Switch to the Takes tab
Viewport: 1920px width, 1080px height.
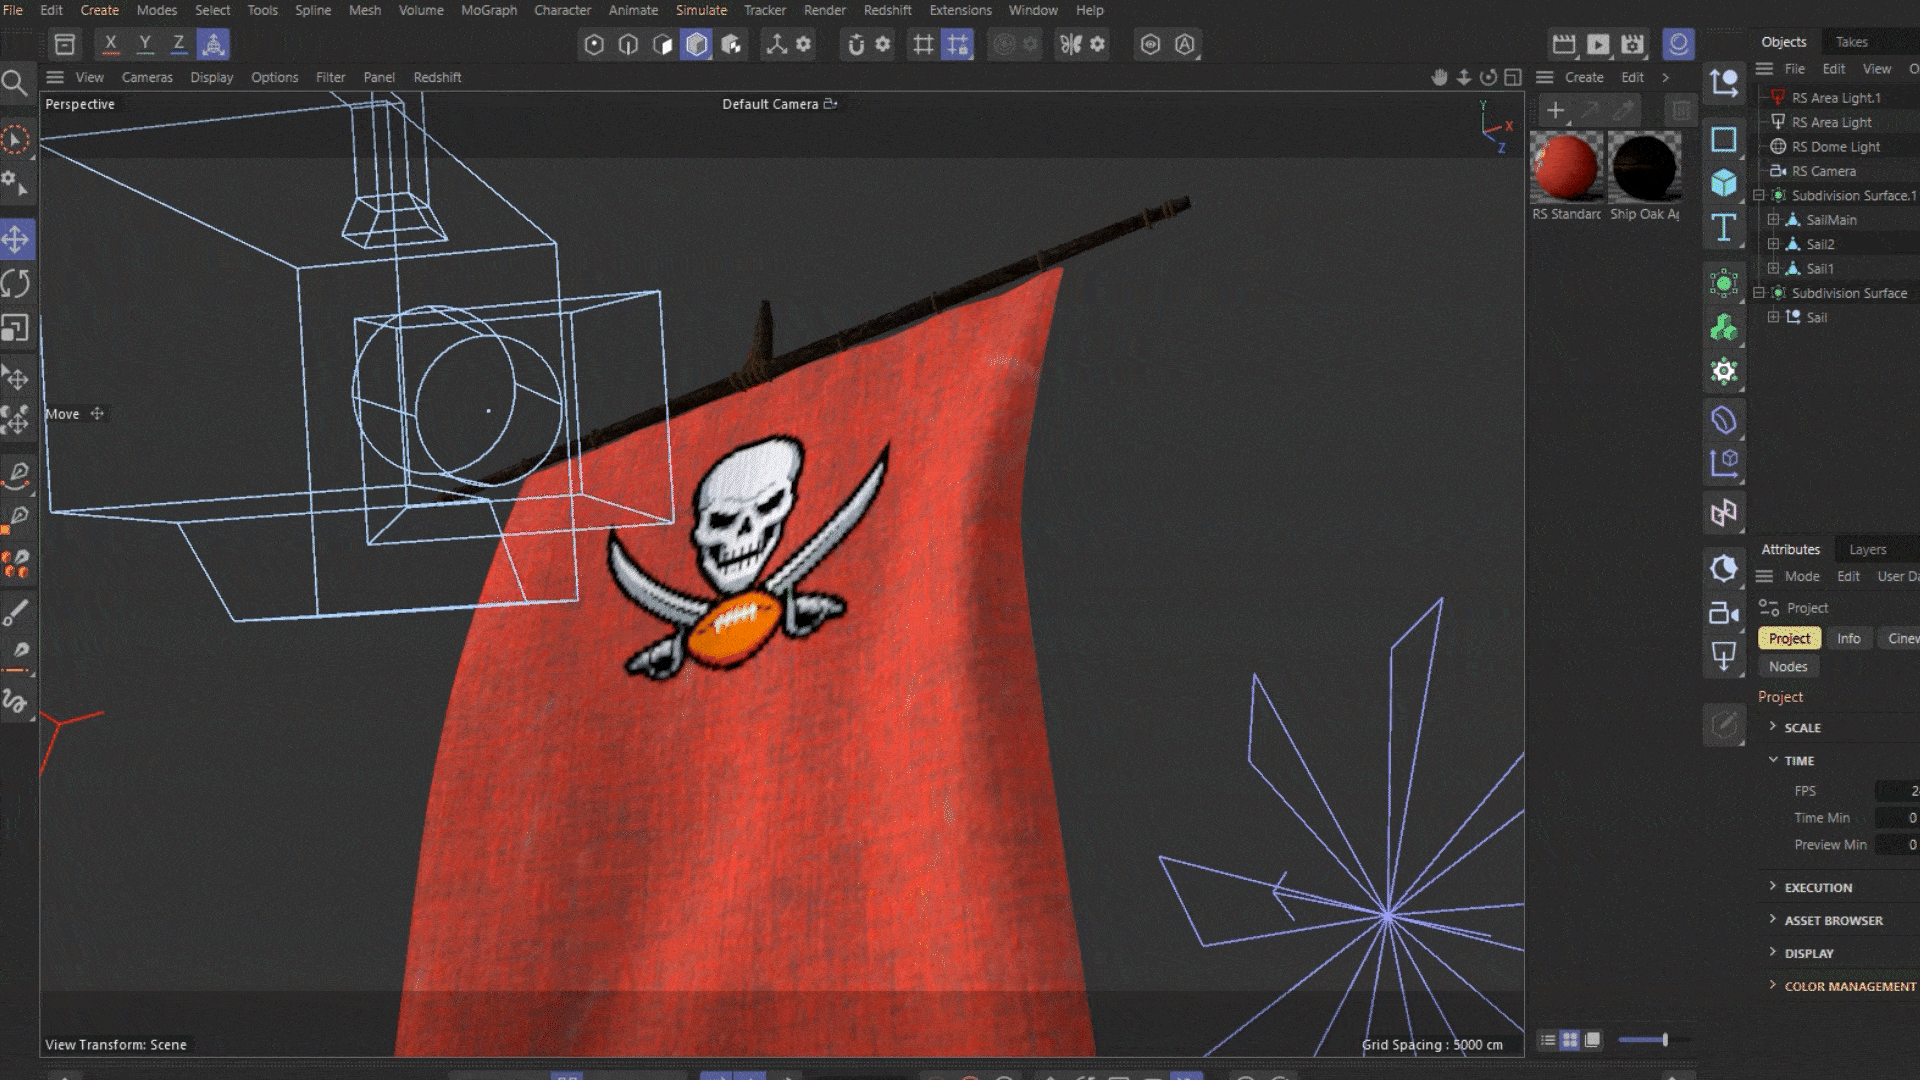[x=1851, y=42]
